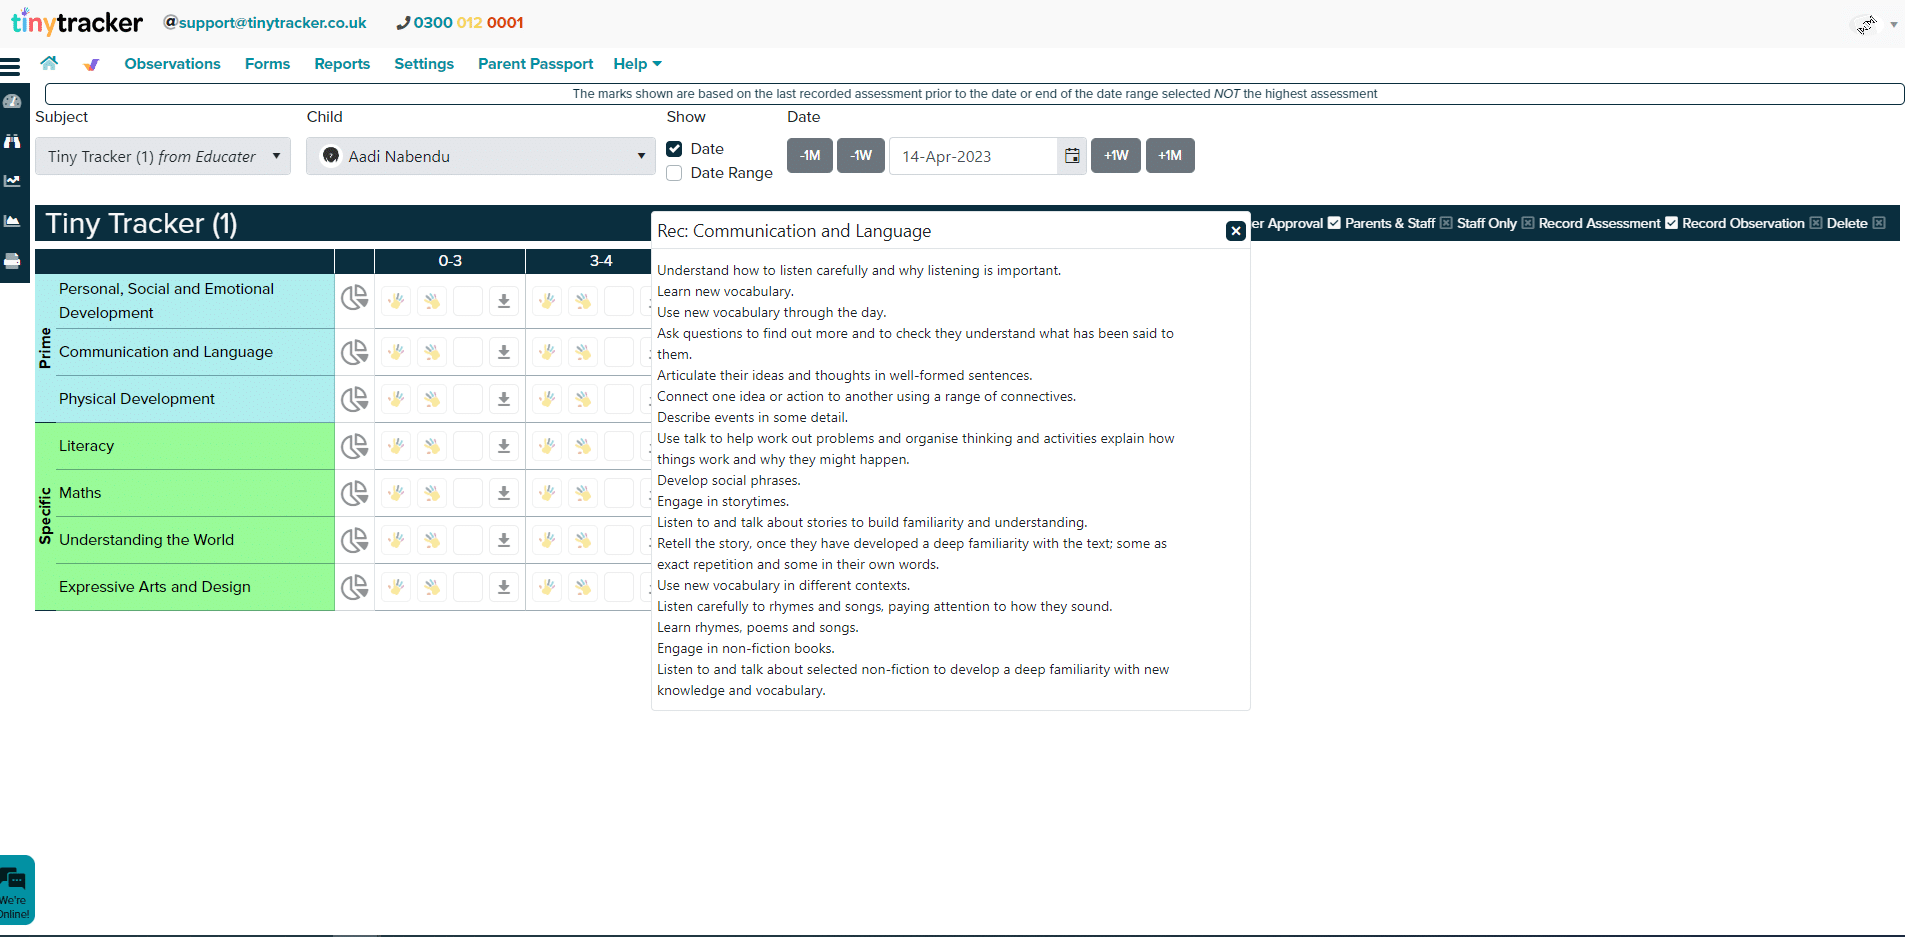Toggle the Record Assessment checkbox
This screenshot has width=1905, height=937.
pos(1671,223)
